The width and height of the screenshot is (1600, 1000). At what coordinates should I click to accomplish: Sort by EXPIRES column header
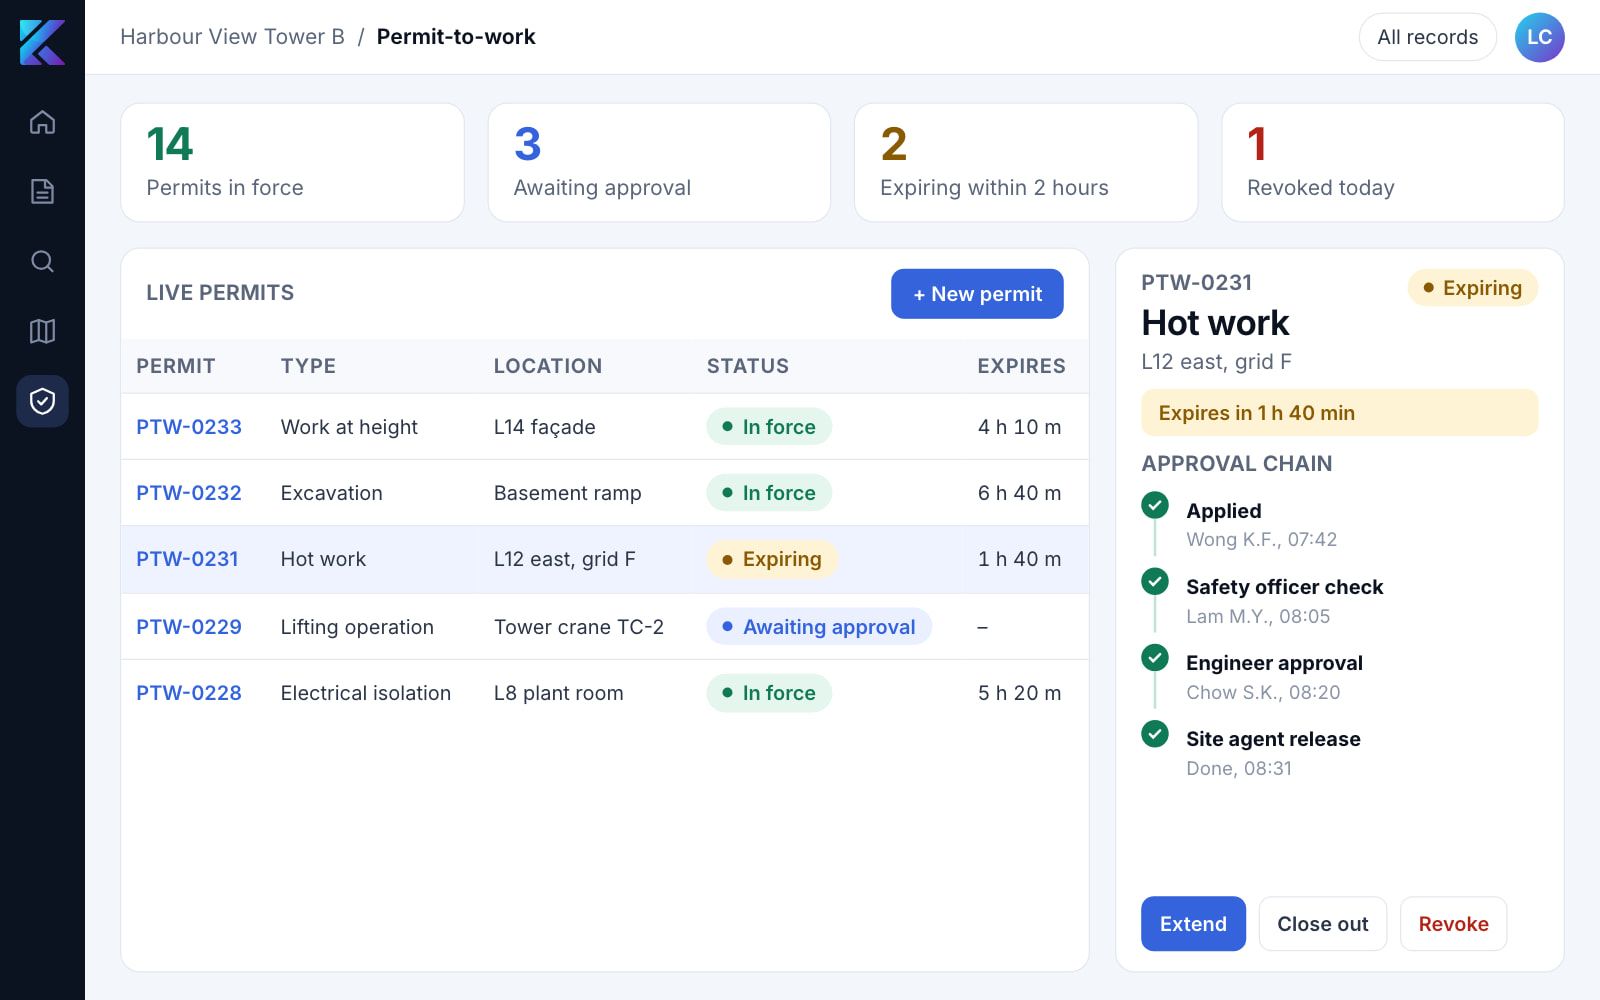[1021, 366]
